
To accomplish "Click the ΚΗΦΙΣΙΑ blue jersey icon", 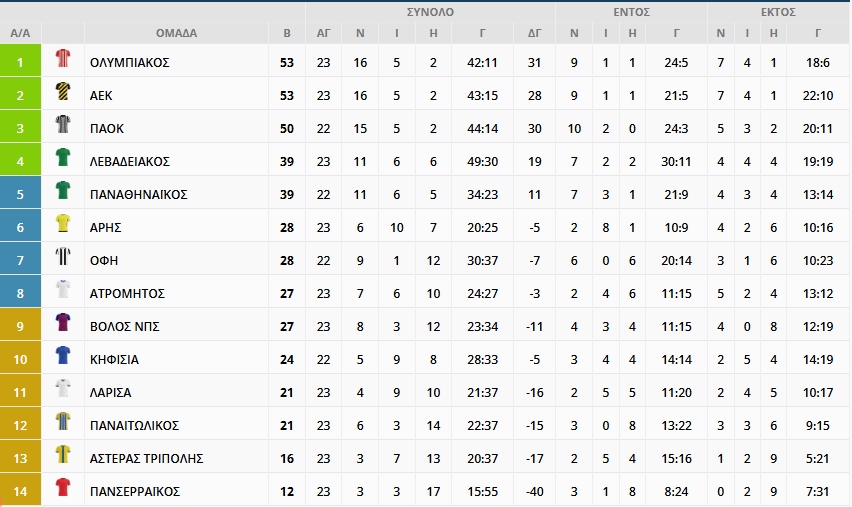I will pyautogui.click(x=63, y=355).
